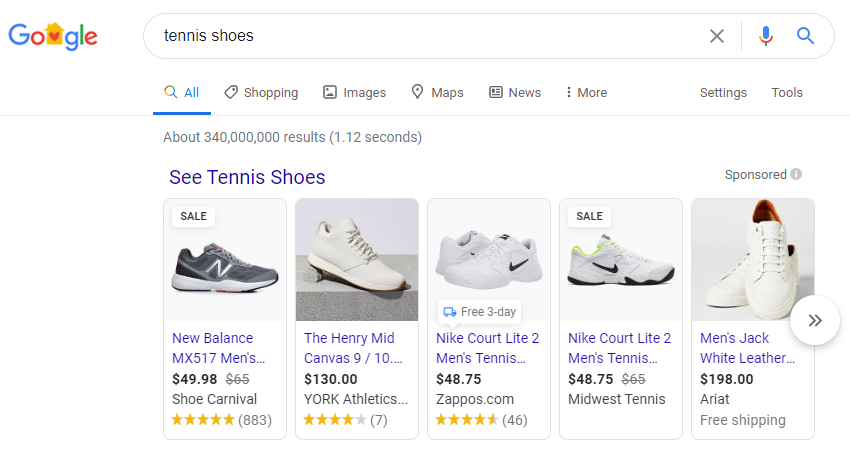
Task: Click the $49.98 price
Action: (x=195, y=379)
